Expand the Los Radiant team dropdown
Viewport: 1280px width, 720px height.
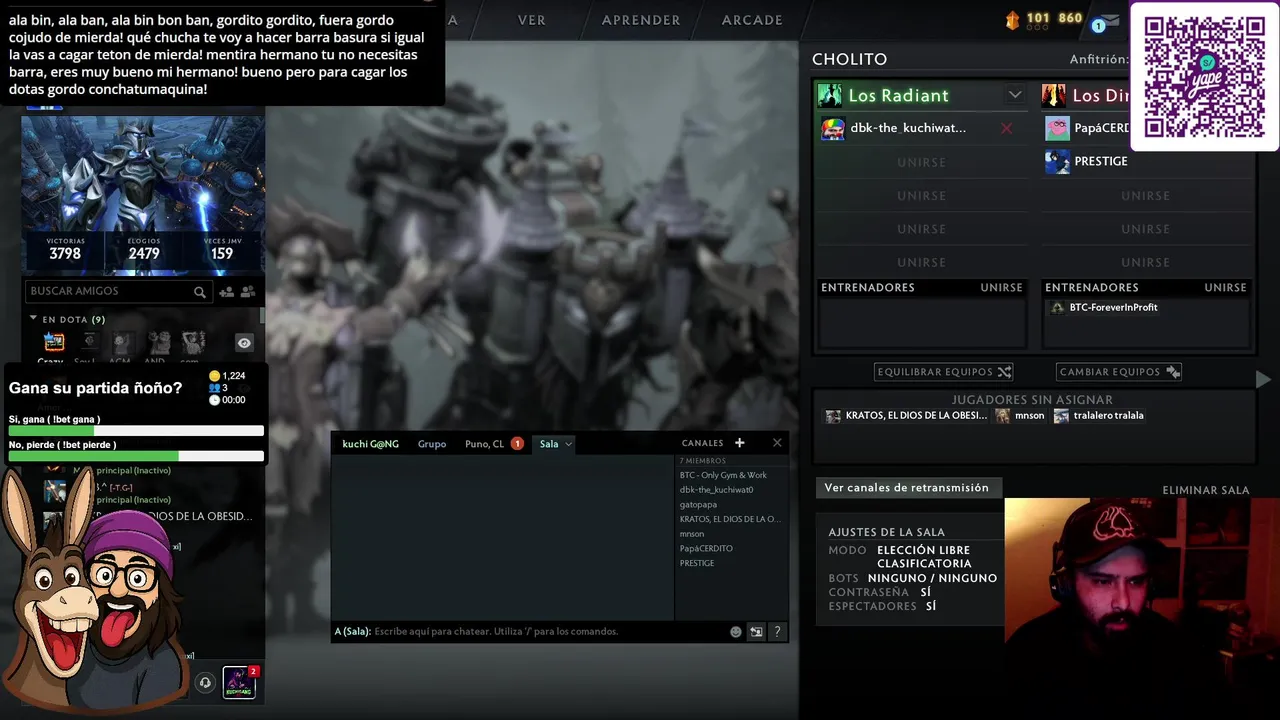click(1015, 95)
